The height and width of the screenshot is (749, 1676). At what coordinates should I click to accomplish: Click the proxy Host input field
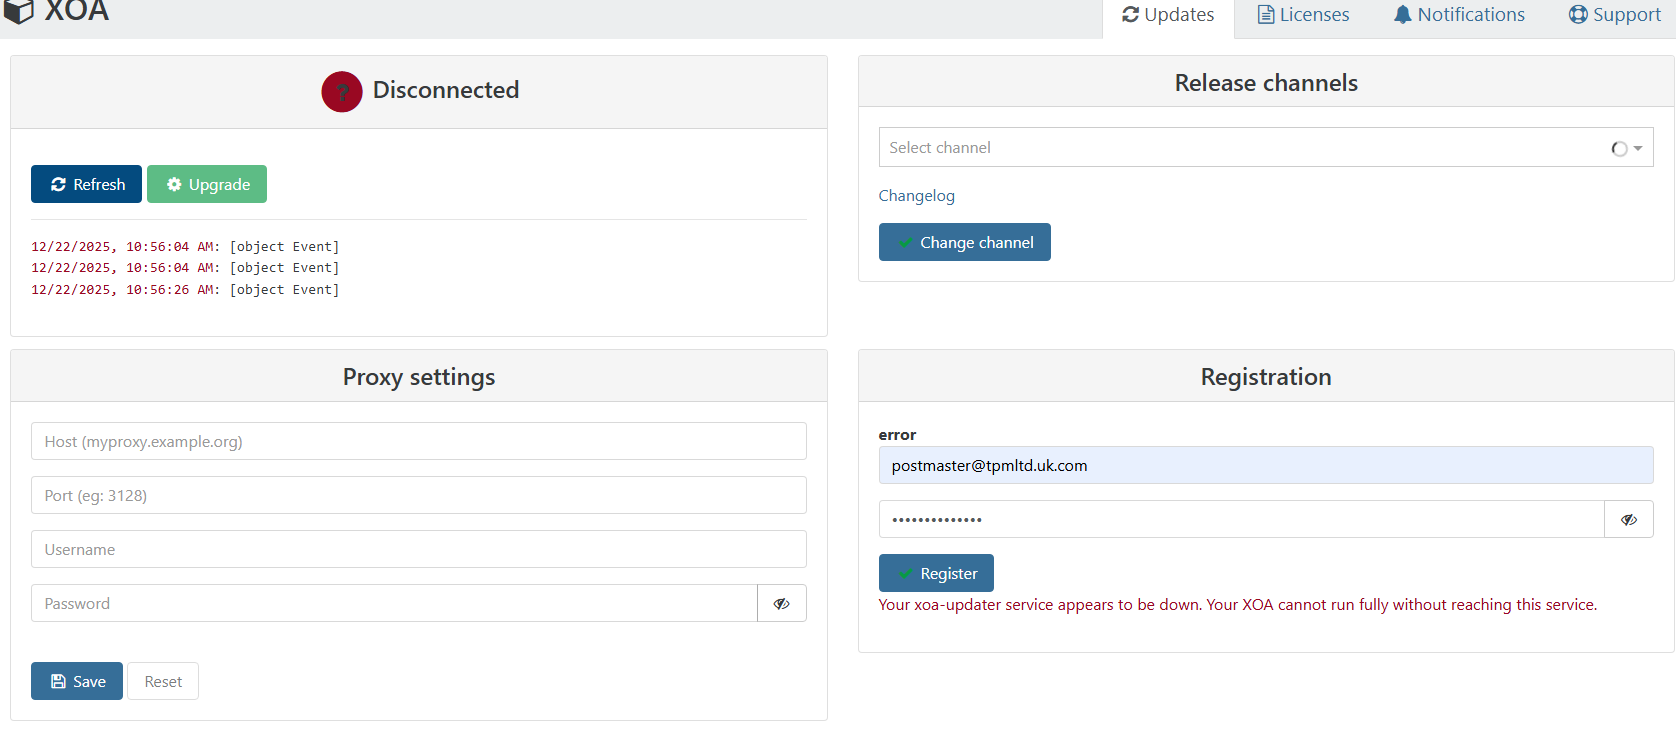tap(418, 442)
